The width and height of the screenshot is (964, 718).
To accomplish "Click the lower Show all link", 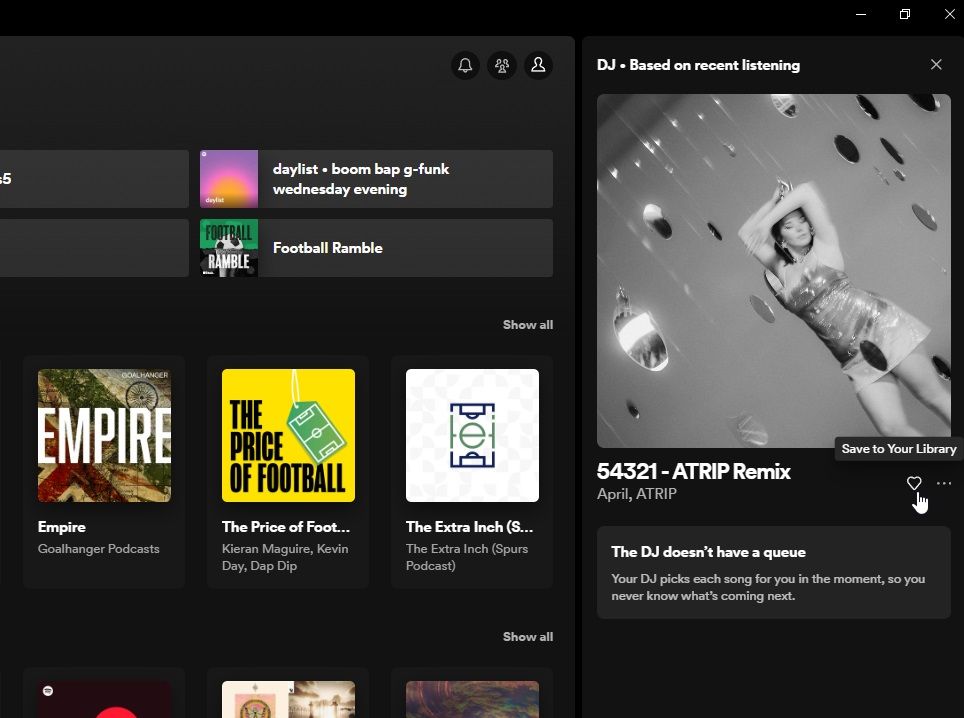I will tap(527, 636).
